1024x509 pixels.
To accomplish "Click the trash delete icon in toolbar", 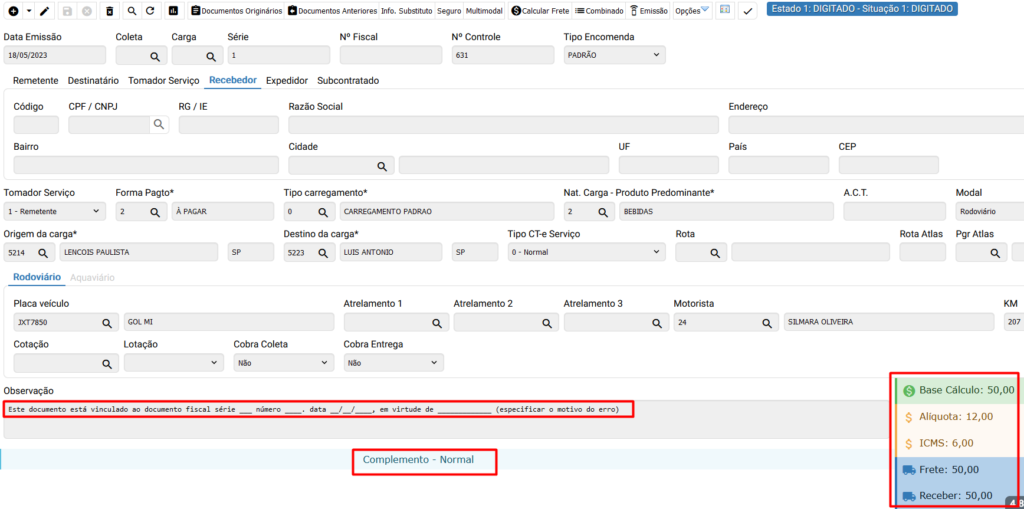I will [x=110, y=11].
